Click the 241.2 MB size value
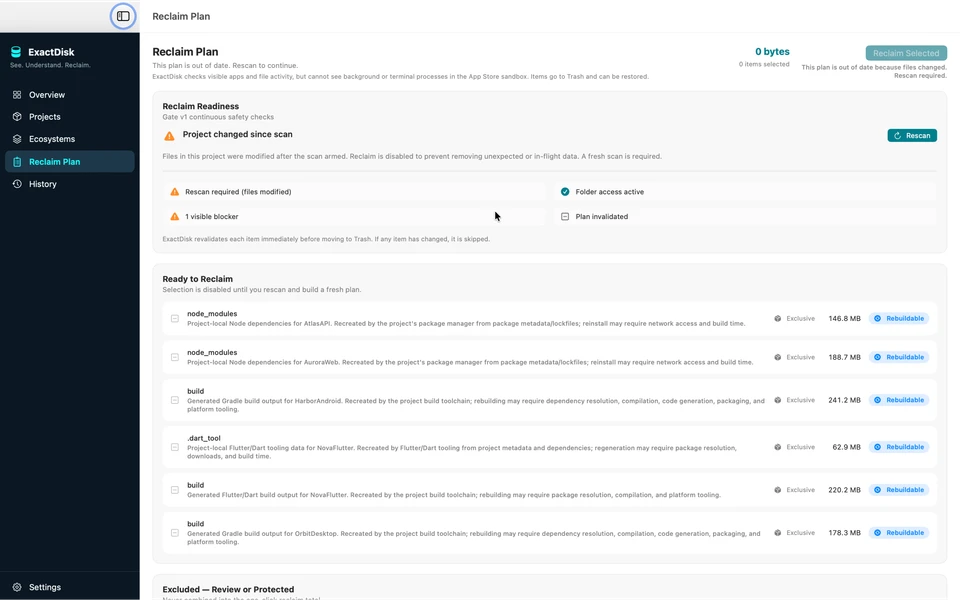Viewport: 960px width, 600px height. point(844,400)
